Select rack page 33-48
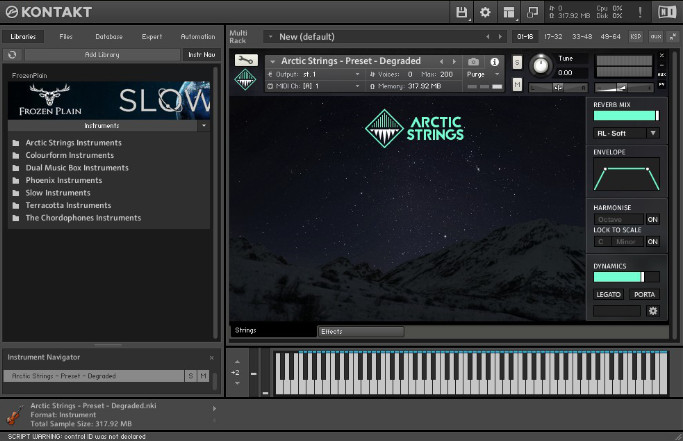 582,37
